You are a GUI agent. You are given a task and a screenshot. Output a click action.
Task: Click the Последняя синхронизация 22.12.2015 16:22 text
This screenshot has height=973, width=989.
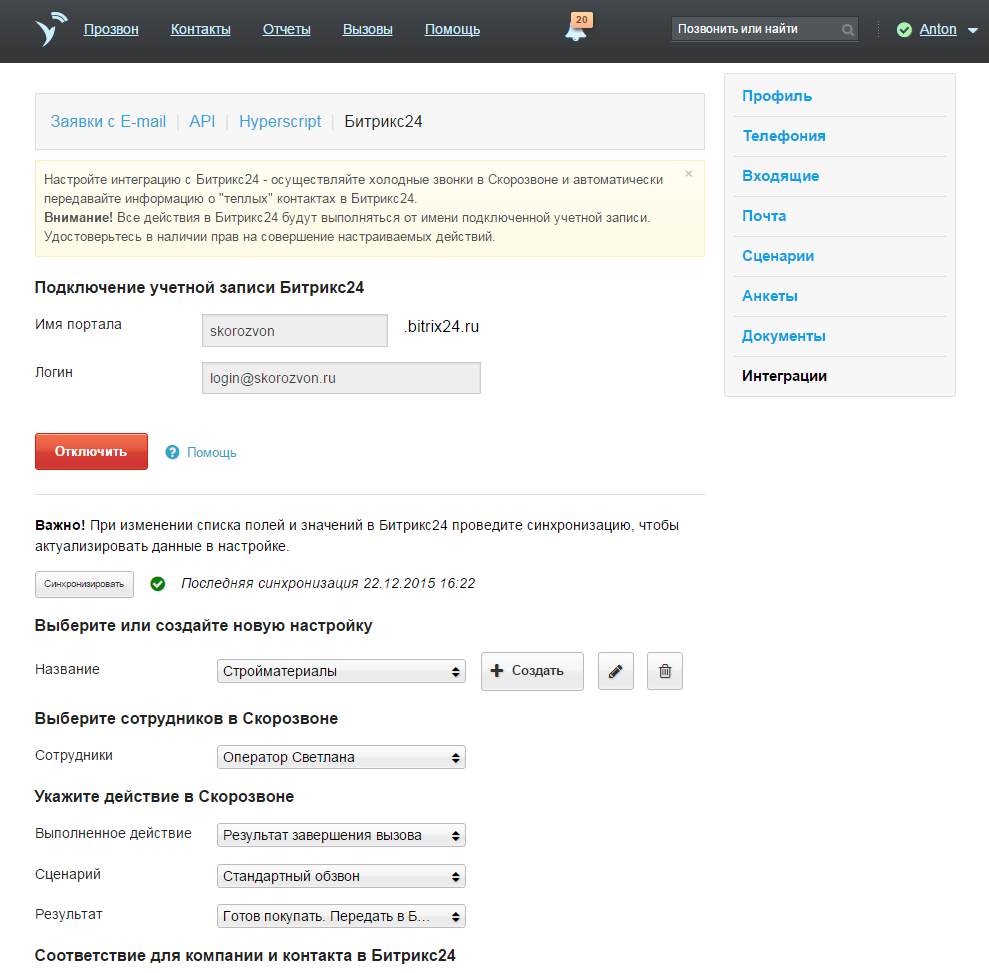coord(328,583)
